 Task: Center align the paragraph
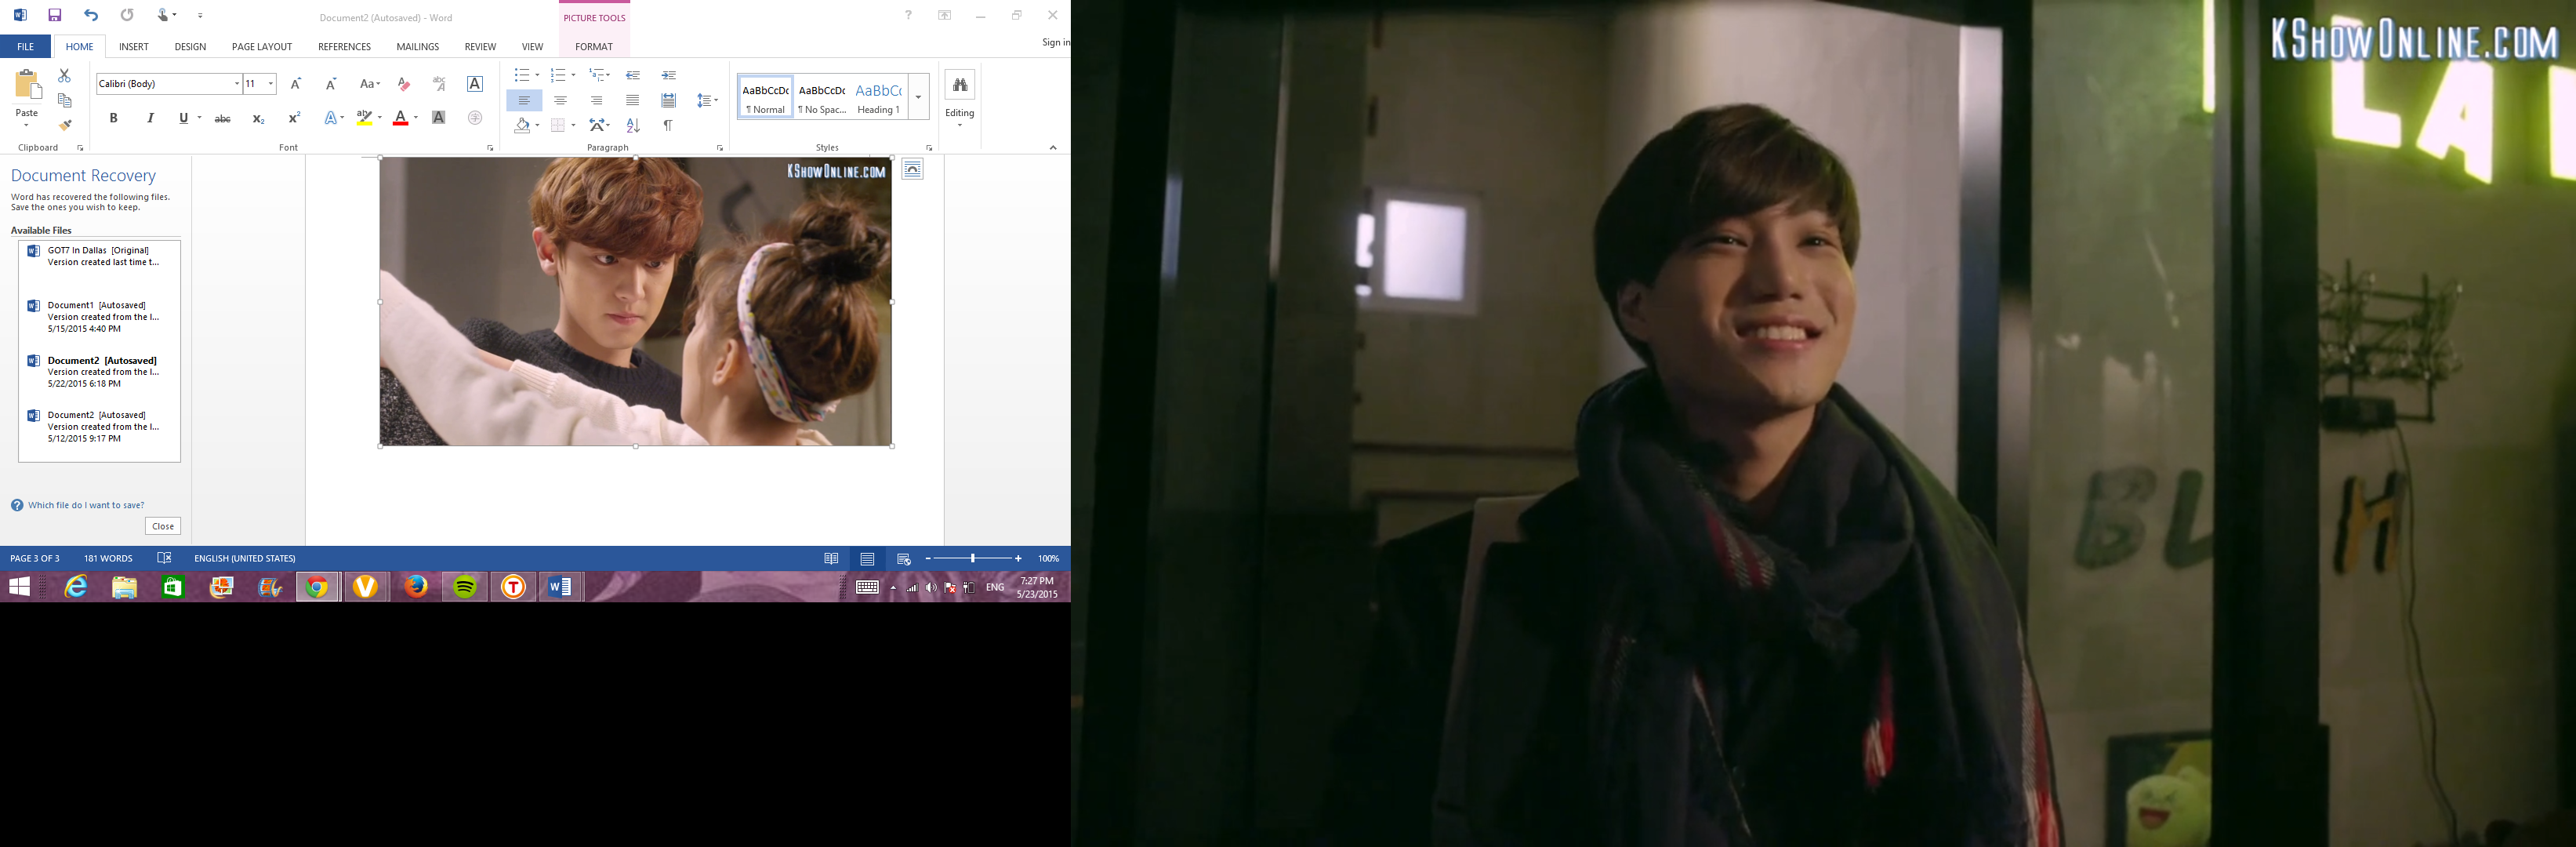click(560, 100)
